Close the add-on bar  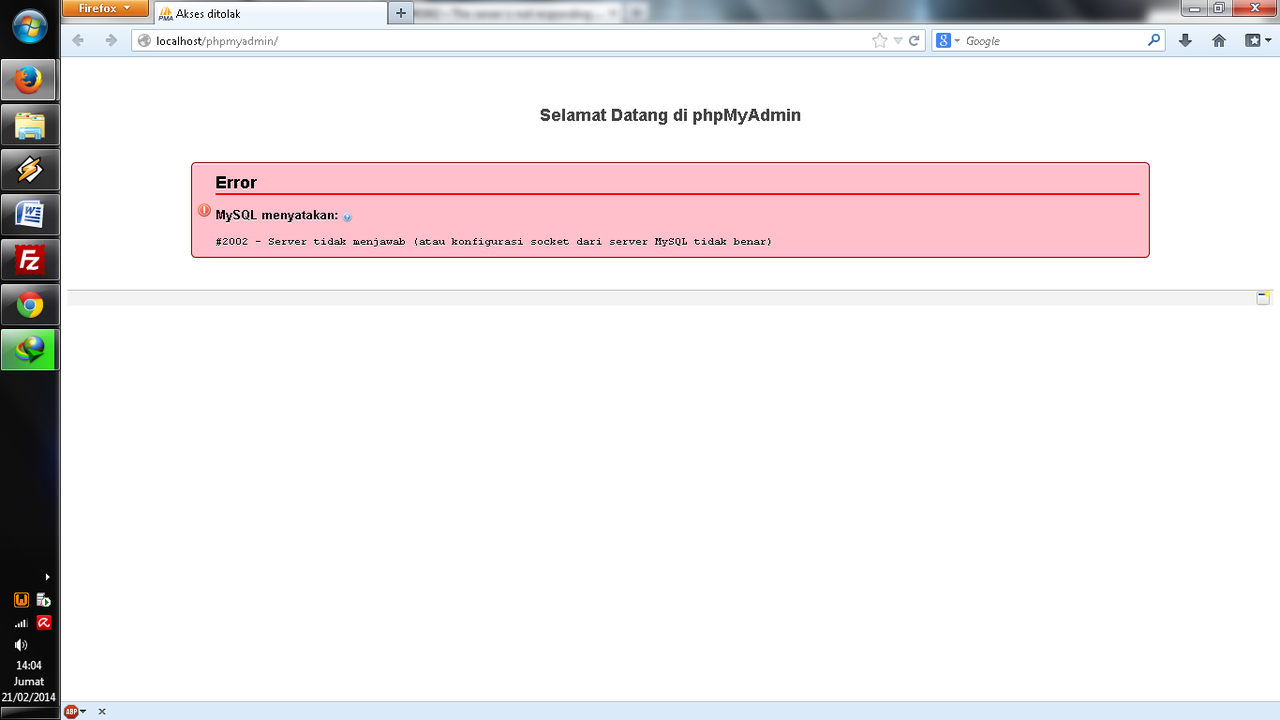(102, 712)
